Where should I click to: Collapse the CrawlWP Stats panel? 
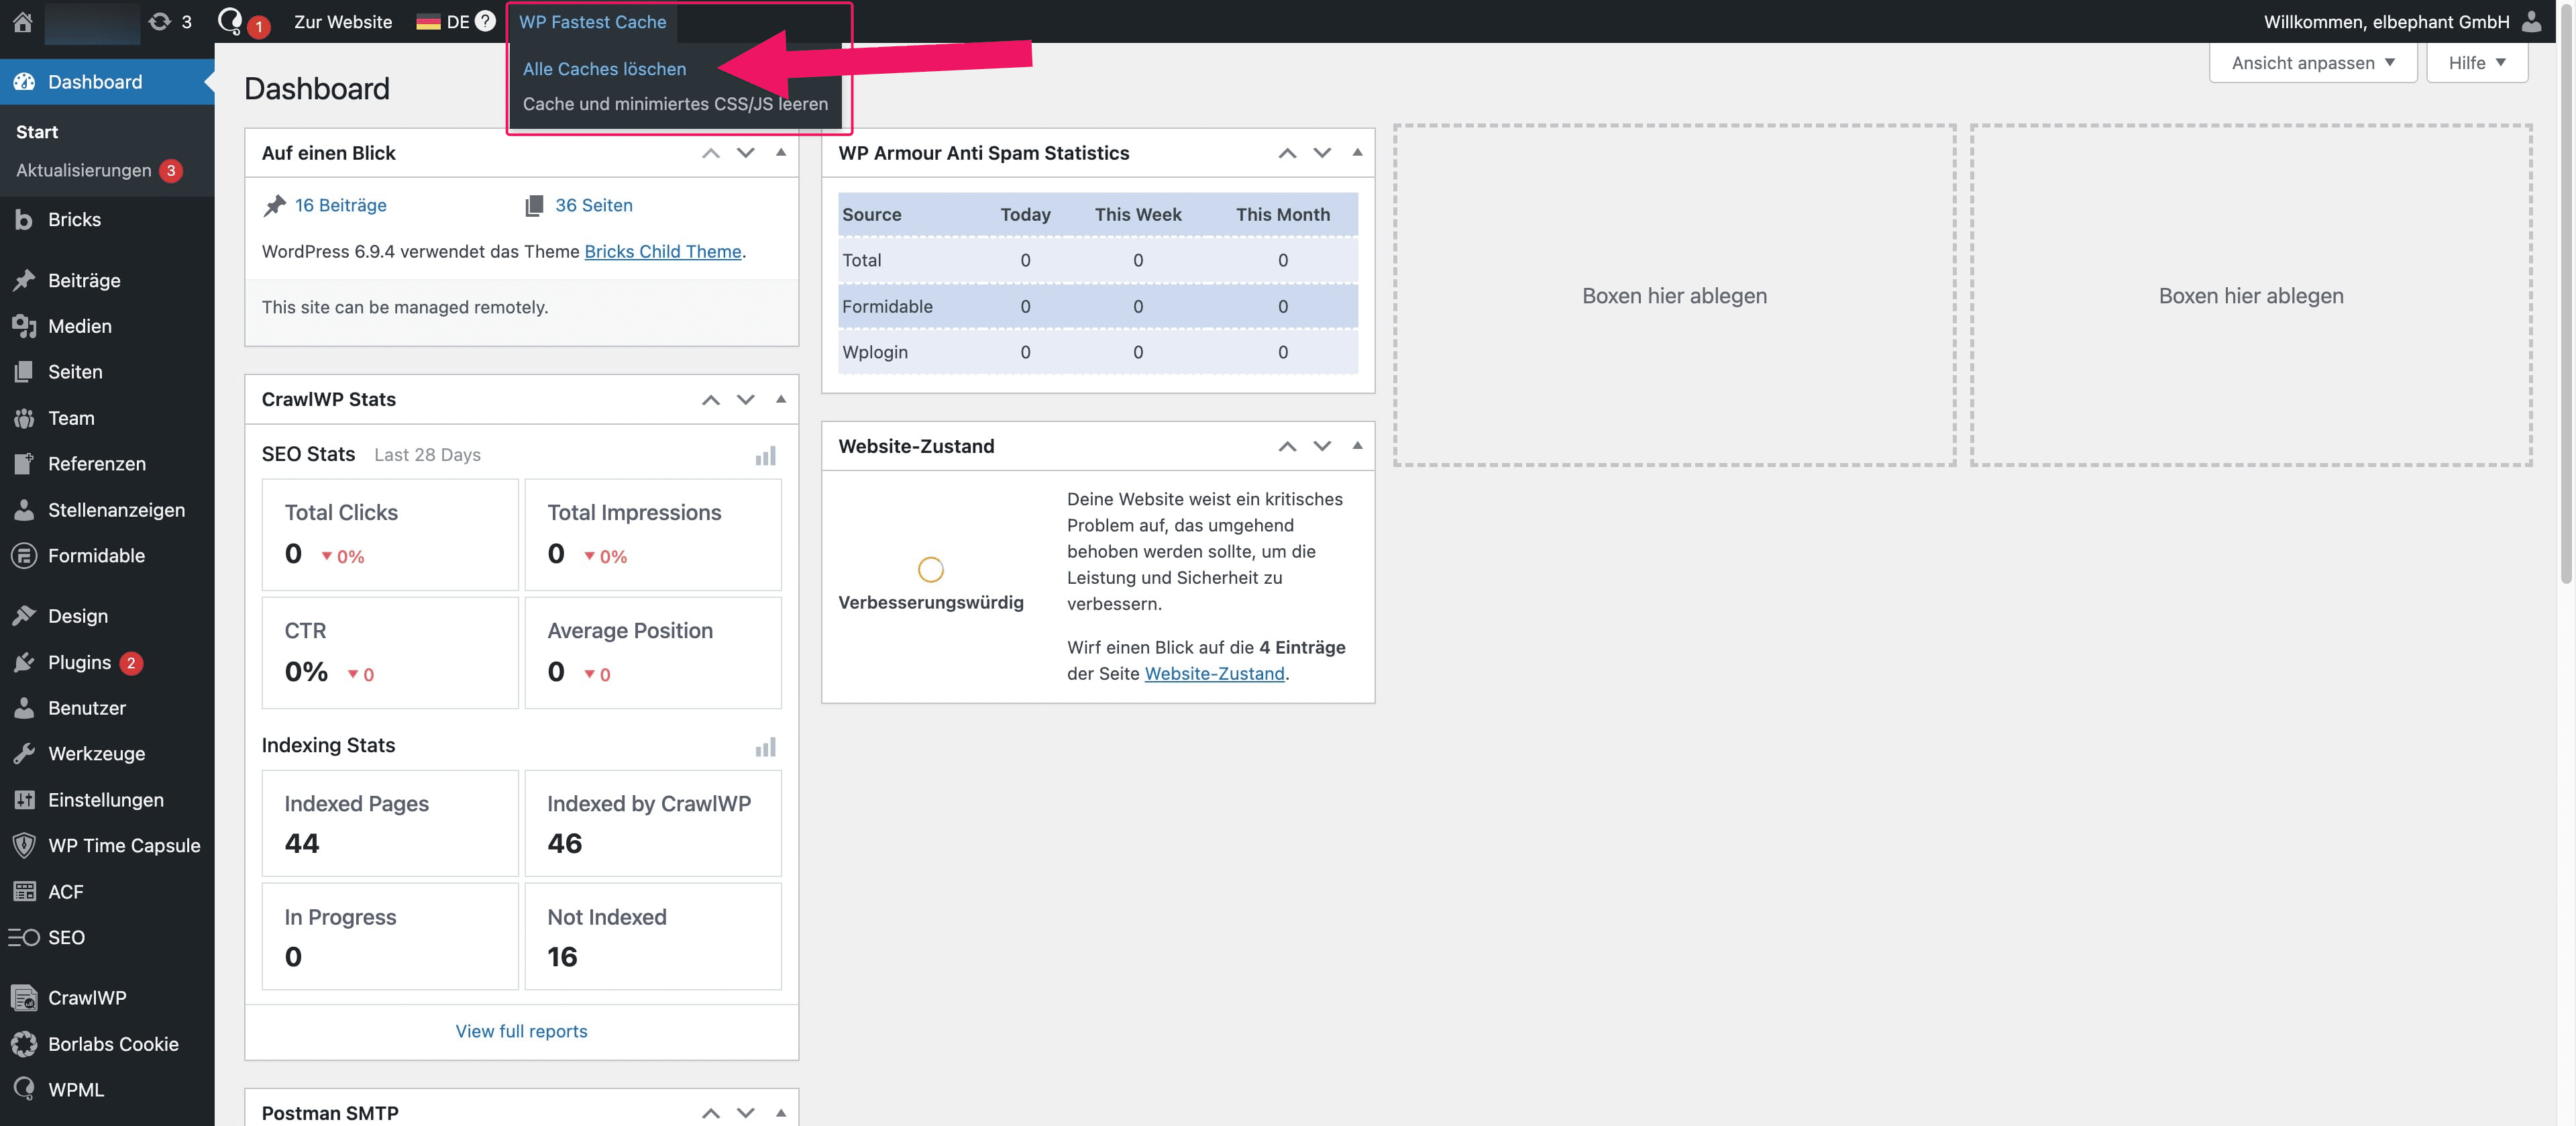tap(781, 399)
